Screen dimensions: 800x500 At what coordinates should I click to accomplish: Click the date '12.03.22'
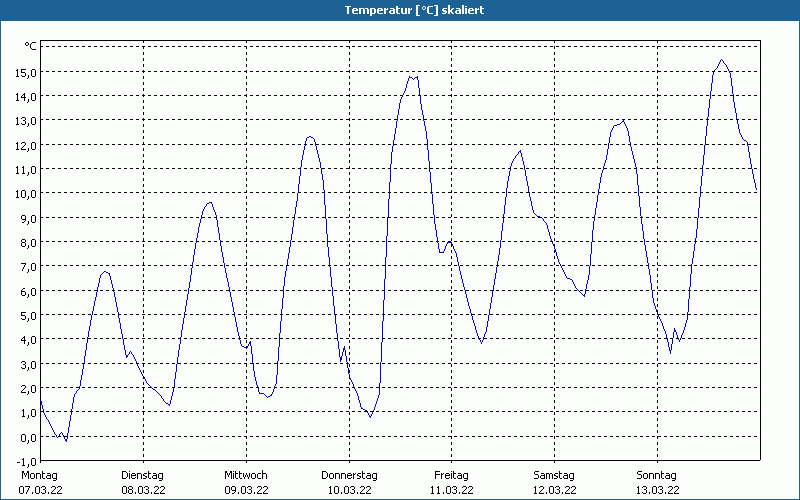555,490
